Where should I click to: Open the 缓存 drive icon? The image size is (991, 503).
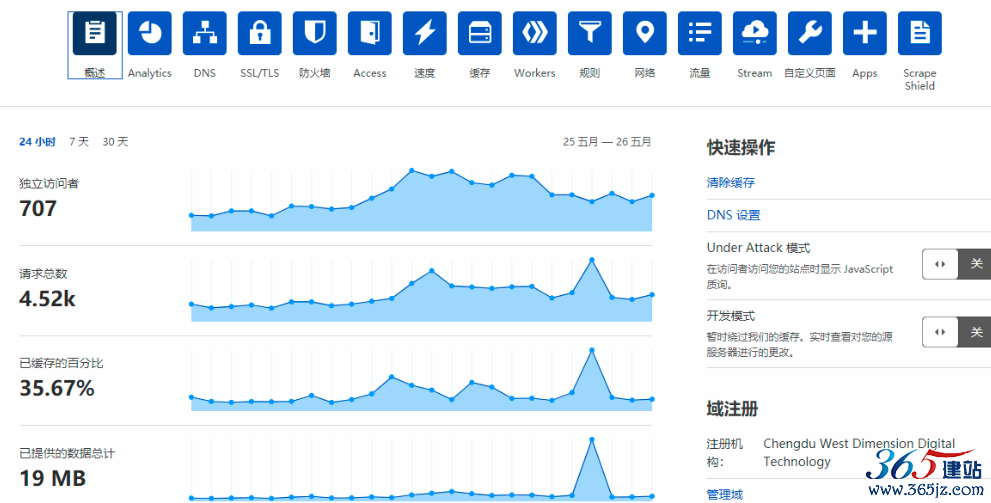click(480, 33)
